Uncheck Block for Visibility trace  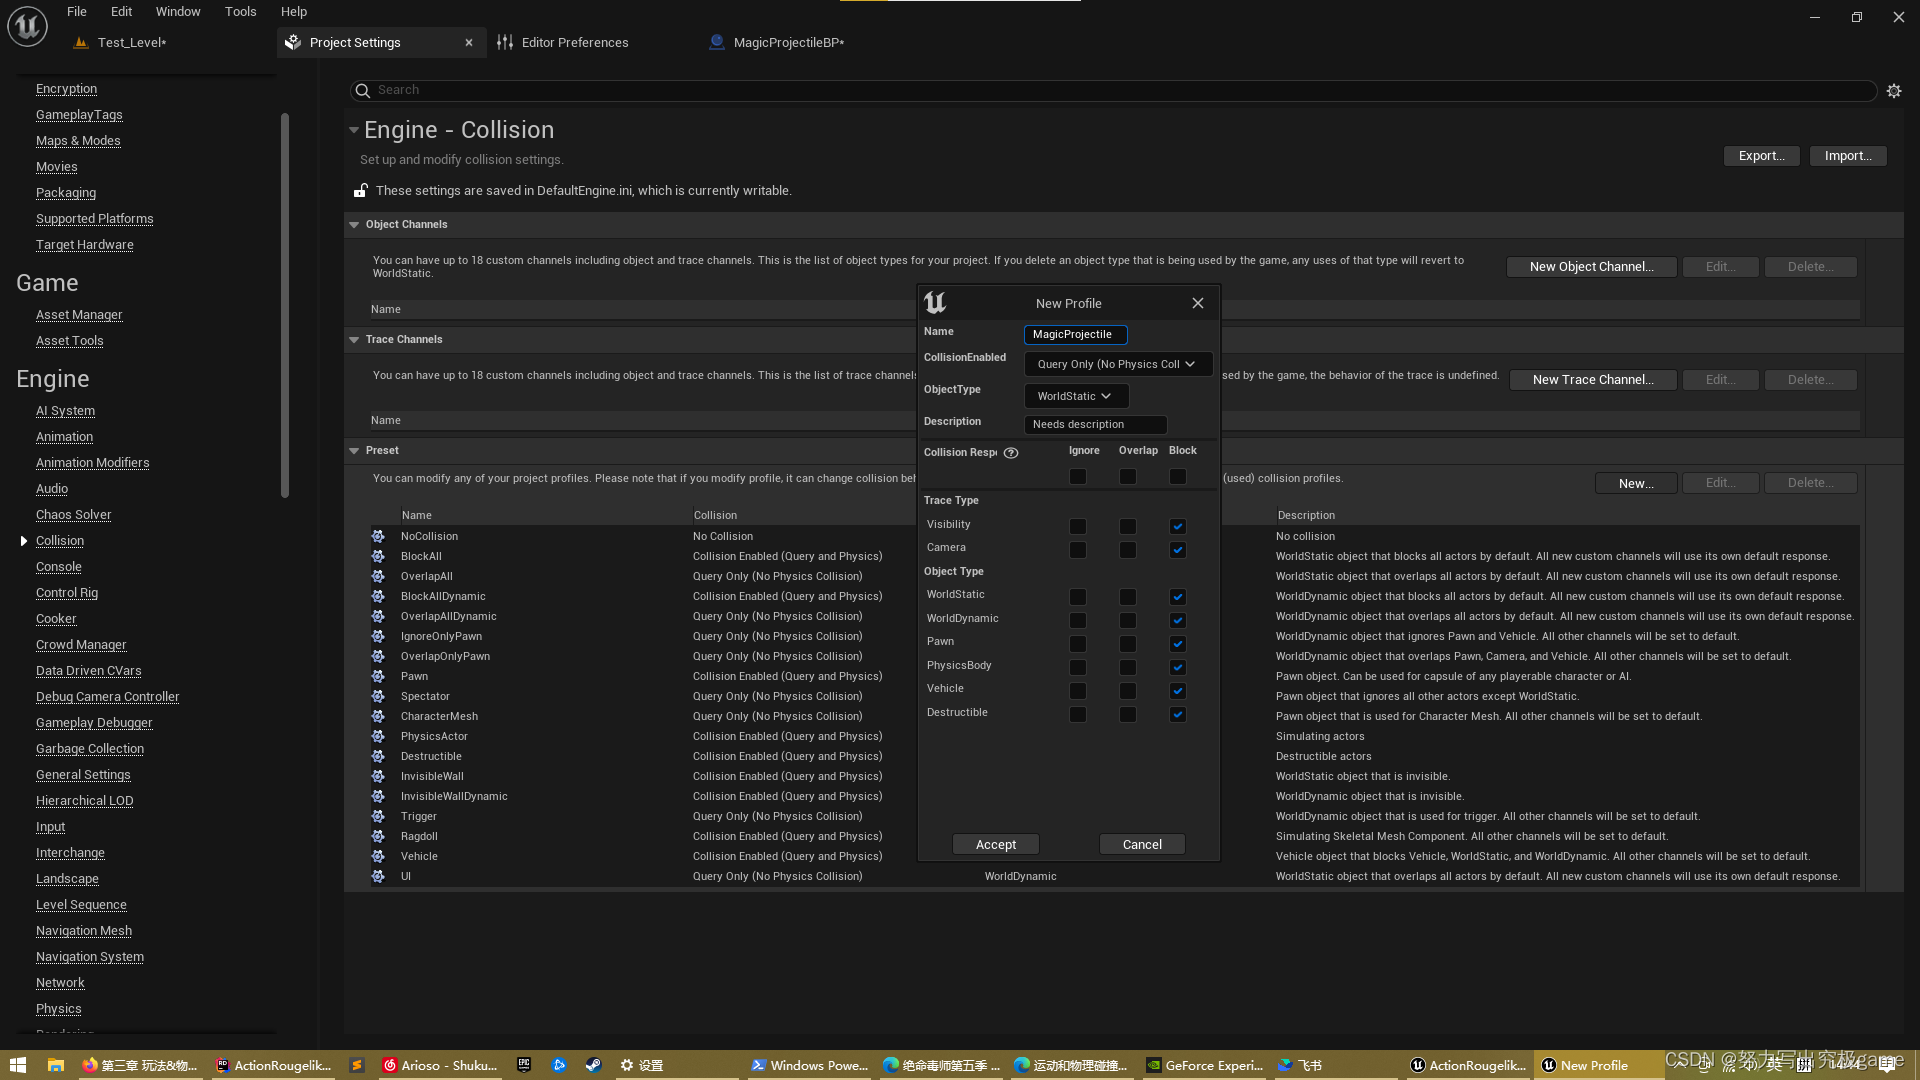1178,526
